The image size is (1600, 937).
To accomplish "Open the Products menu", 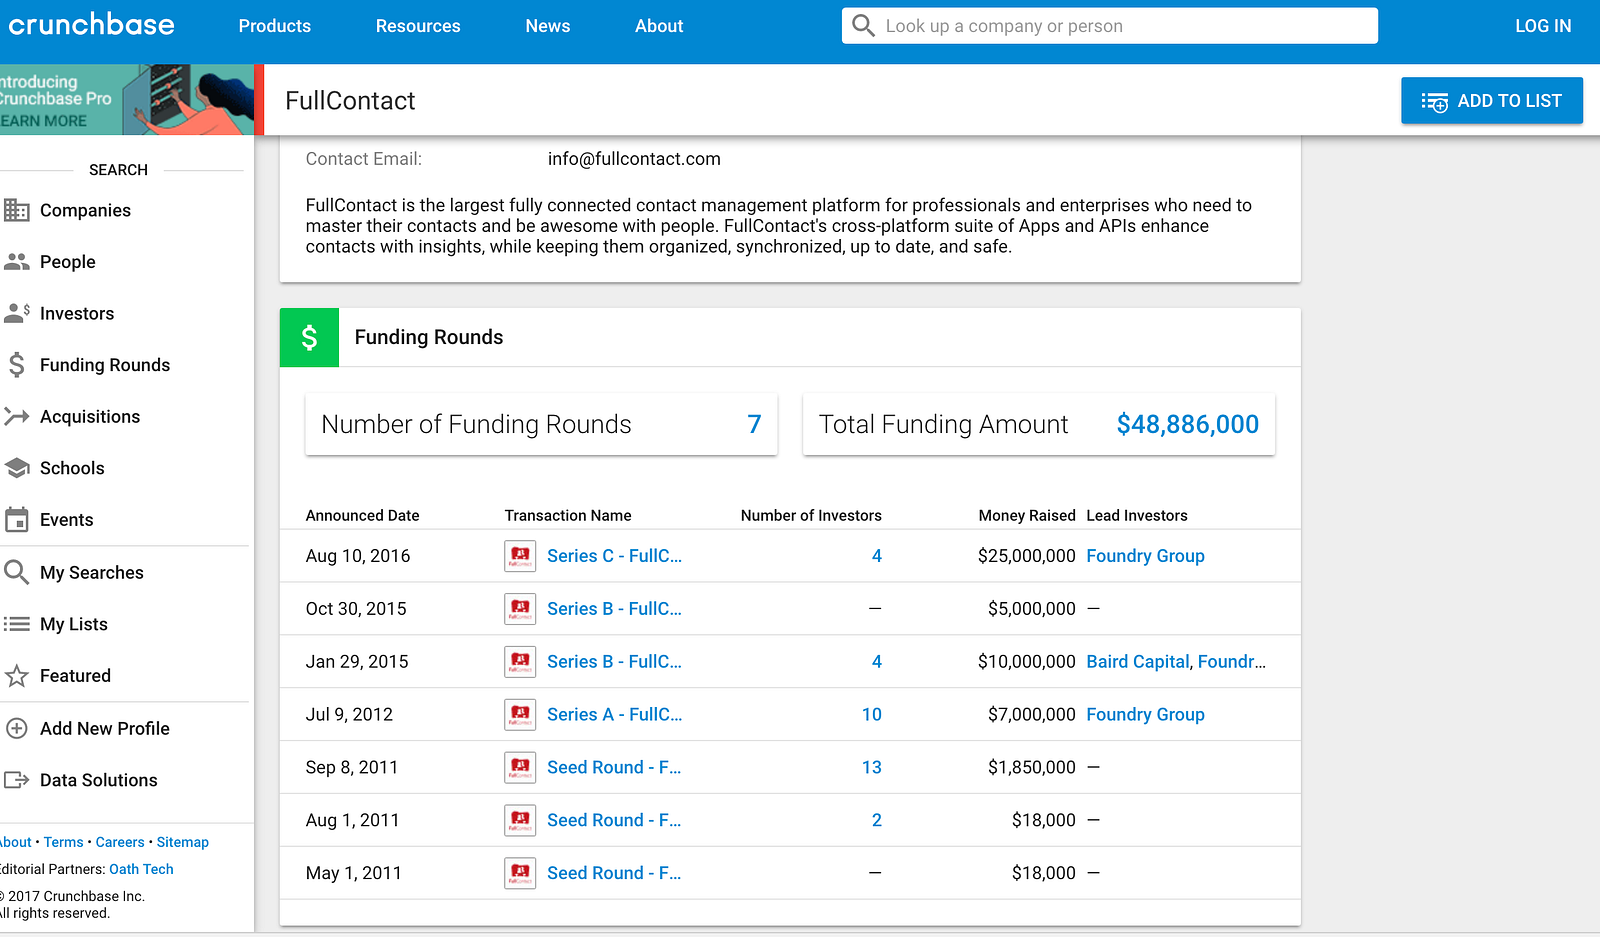I will click(x=275, y=26).
